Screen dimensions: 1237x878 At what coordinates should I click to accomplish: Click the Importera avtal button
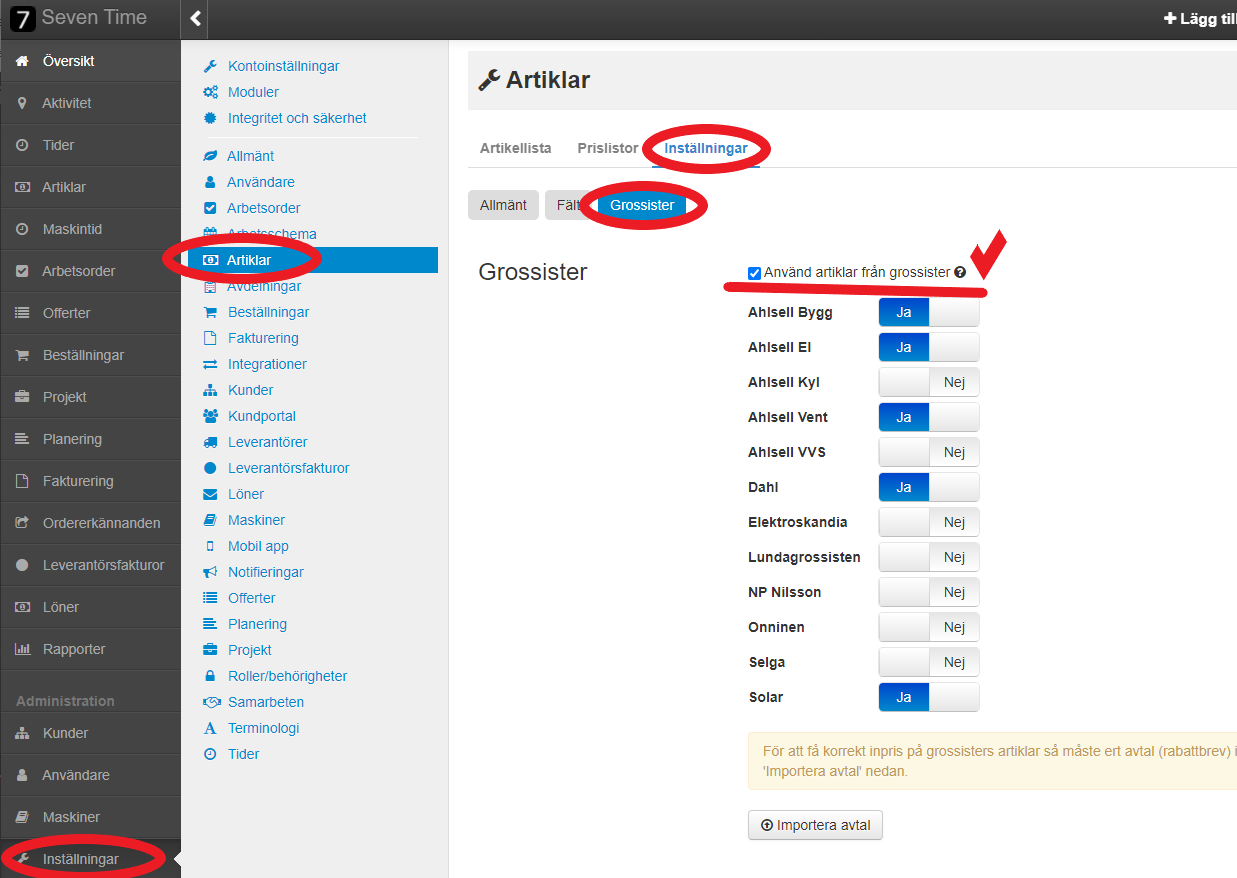pos(815,826)
